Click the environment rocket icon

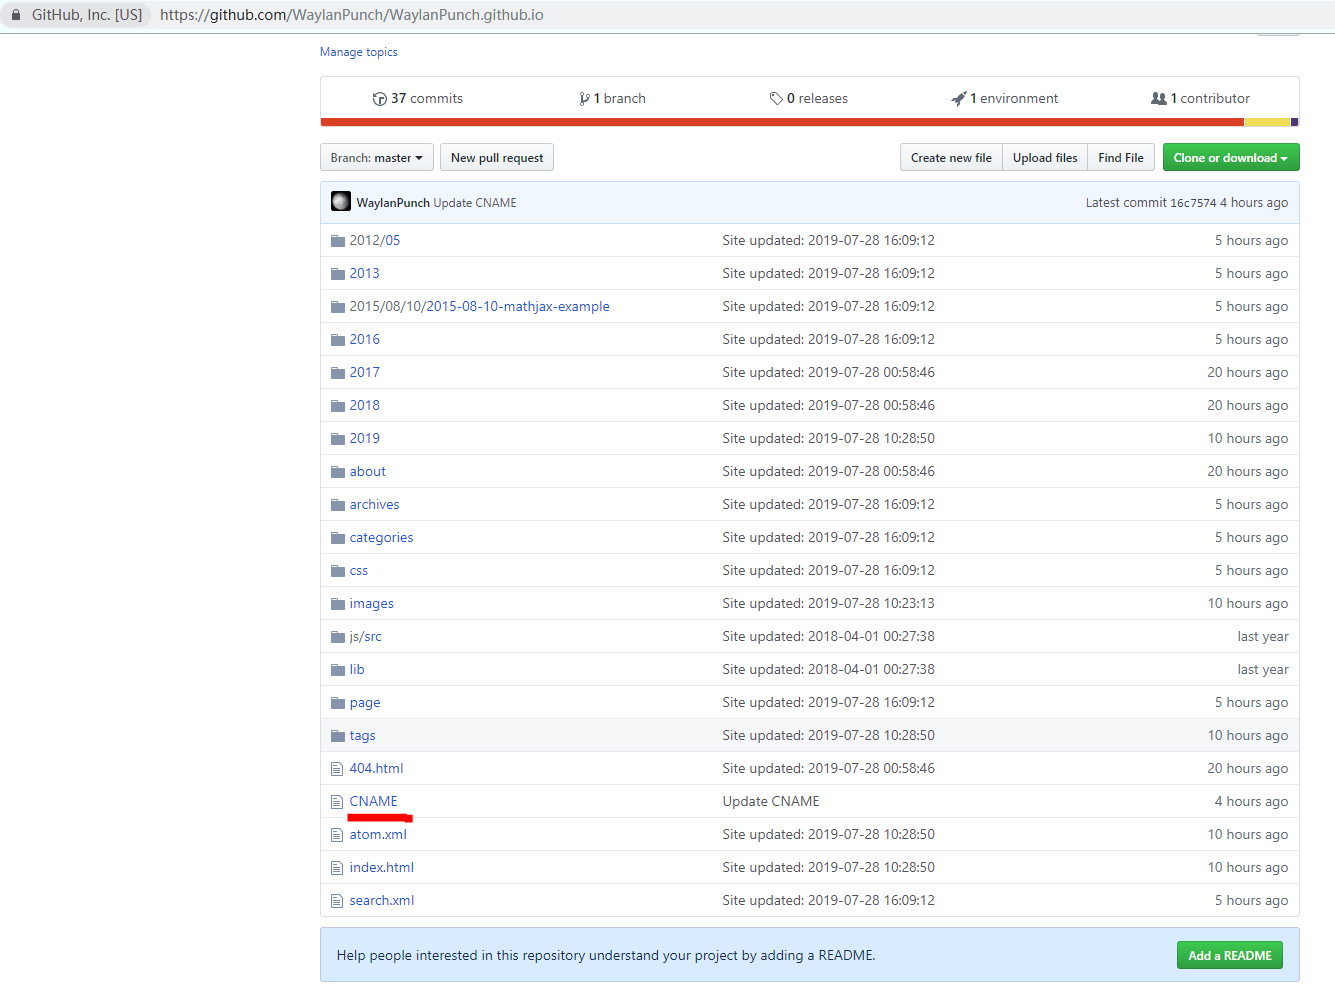[x=959, y=99]
